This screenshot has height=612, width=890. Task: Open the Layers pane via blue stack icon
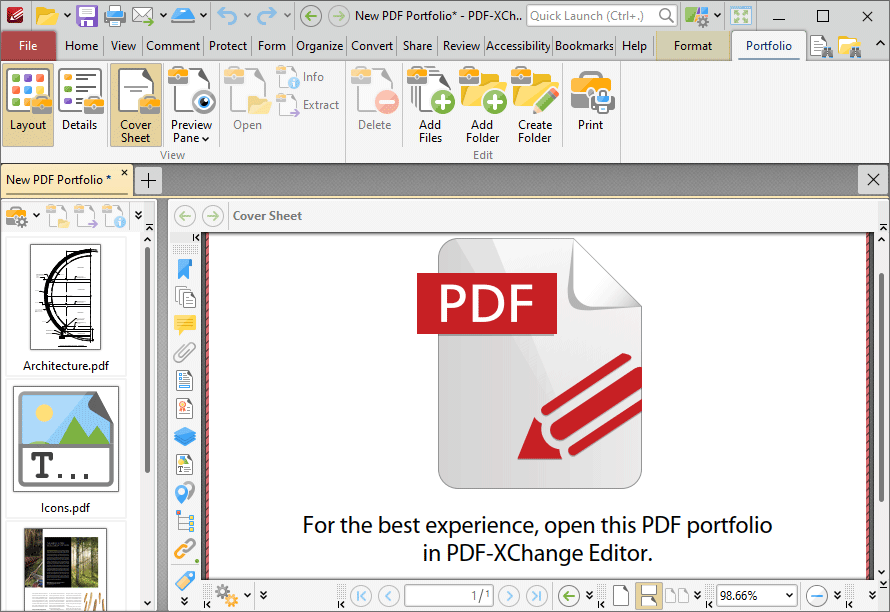point(184,436)
